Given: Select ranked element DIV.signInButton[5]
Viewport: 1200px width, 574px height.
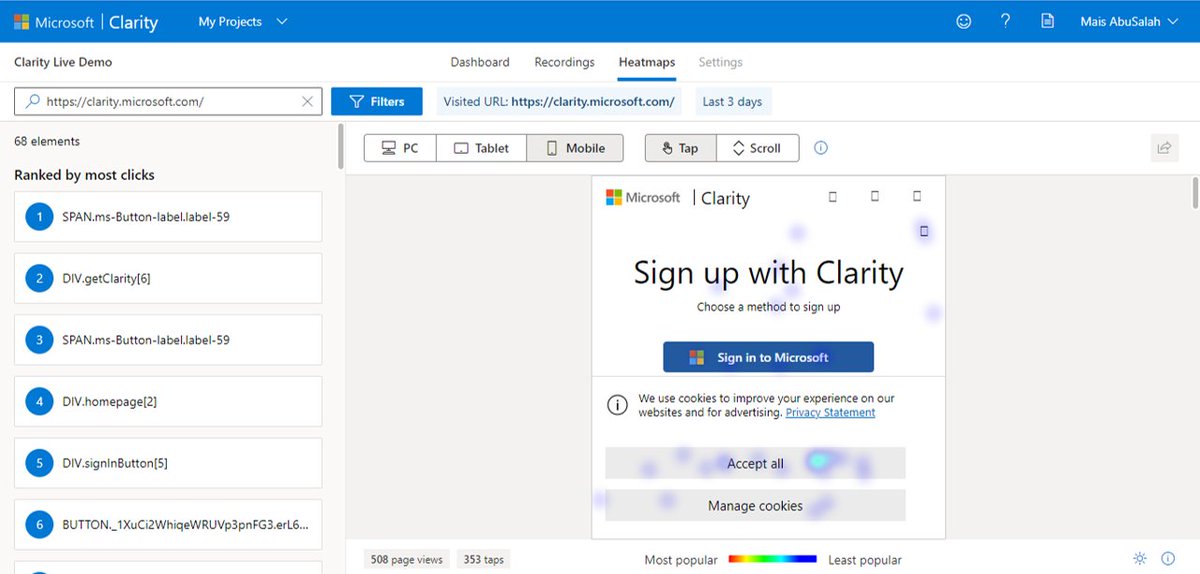Looking at the screenshot, I should pyautogui.click(x=168, y=463).
